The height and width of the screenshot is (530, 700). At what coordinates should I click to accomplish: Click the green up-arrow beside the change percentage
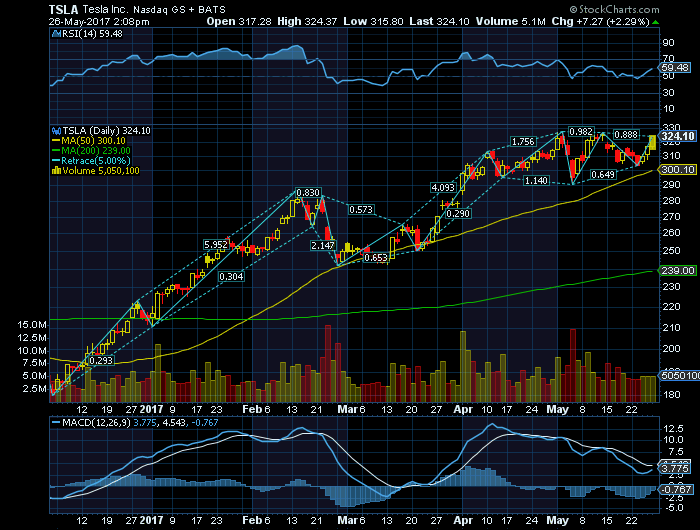[655, 22]
